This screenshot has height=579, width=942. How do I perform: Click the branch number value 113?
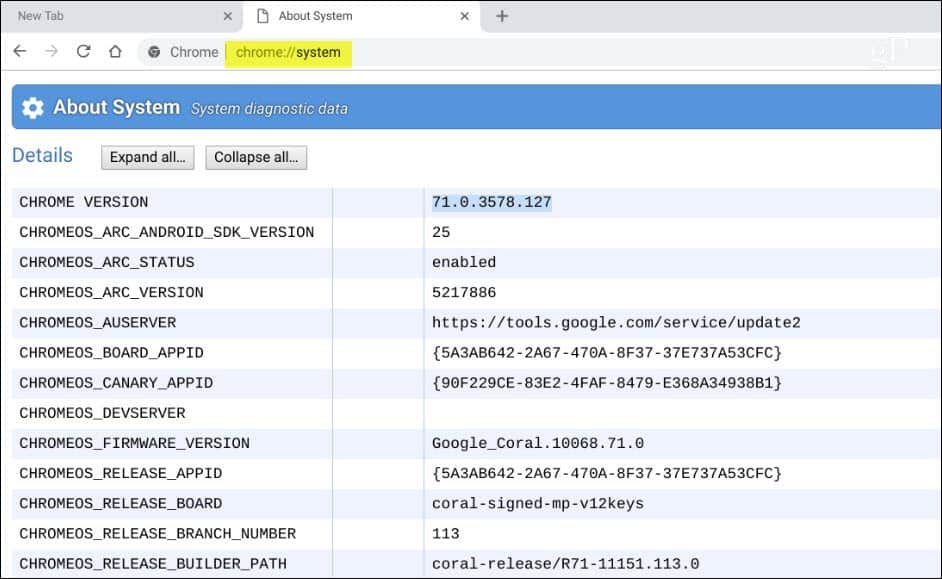(446, 533)
